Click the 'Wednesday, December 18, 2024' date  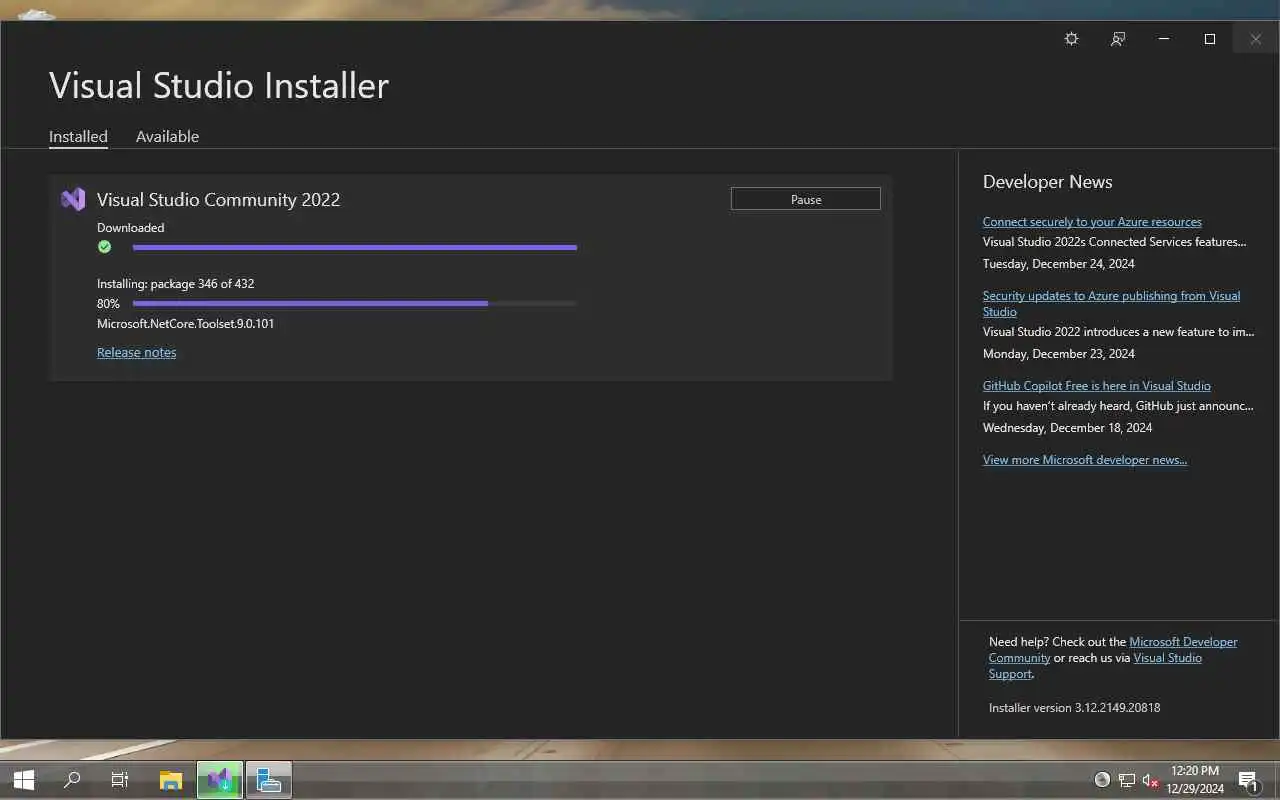point(1067,428)
